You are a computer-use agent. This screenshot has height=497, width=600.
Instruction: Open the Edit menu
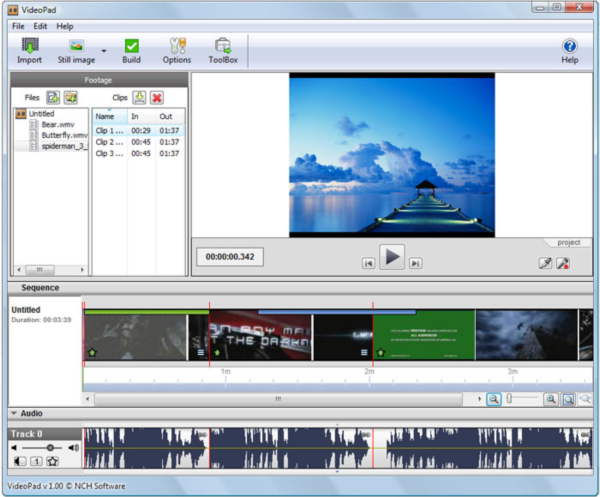[40, 25]
